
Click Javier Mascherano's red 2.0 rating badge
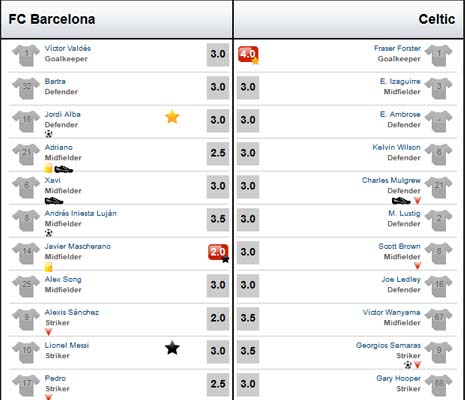[x=218, y=252]
